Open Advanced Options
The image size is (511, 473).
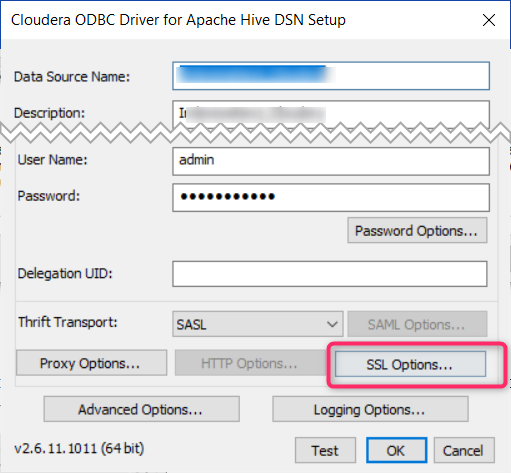click(x=141, y=409)
